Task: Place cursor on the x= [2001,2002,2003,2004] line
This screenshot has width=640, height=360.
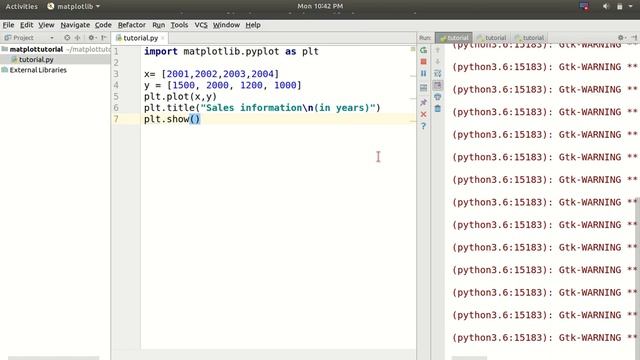Action: click(211, 74)
